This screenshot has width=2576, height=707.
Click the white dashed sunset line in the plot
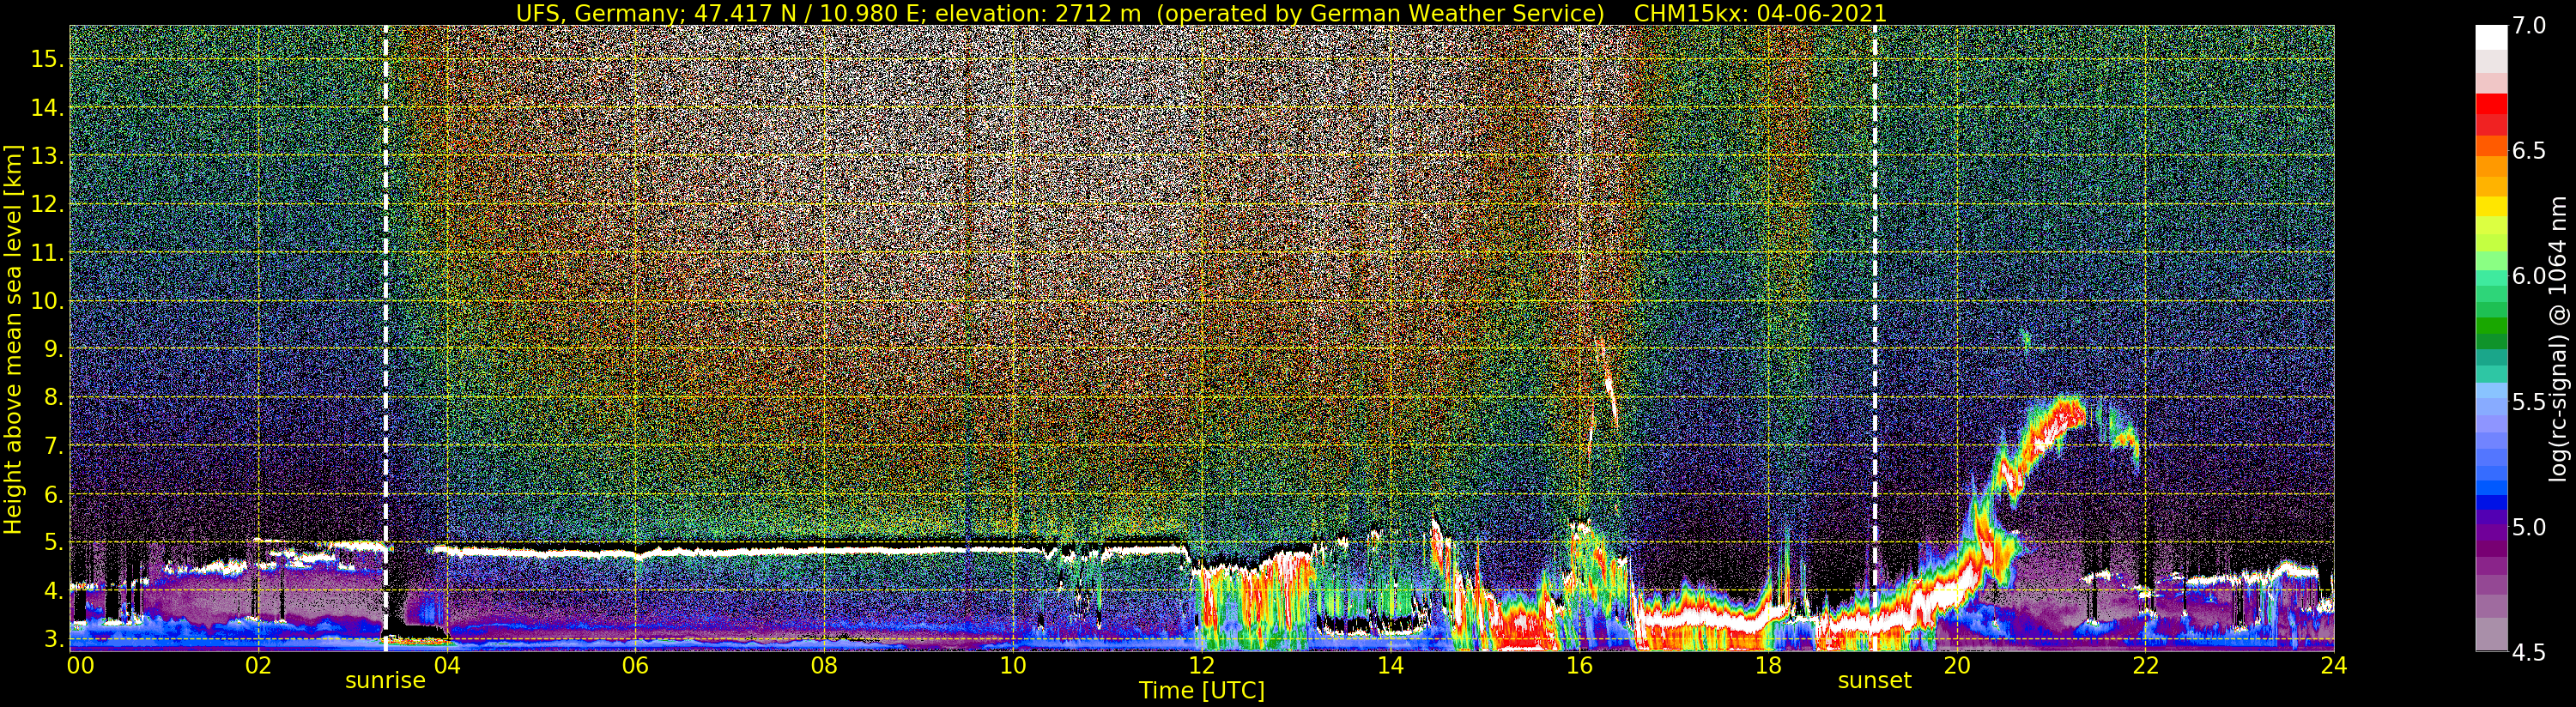1874,338
